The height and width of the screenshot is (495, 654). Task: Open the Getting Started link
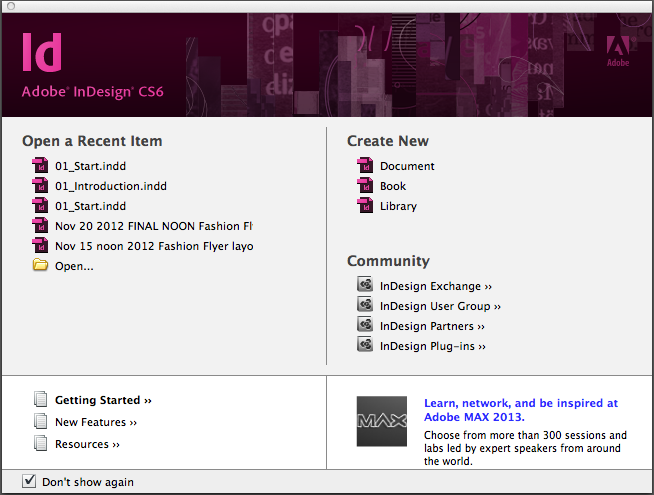[103, 400]
